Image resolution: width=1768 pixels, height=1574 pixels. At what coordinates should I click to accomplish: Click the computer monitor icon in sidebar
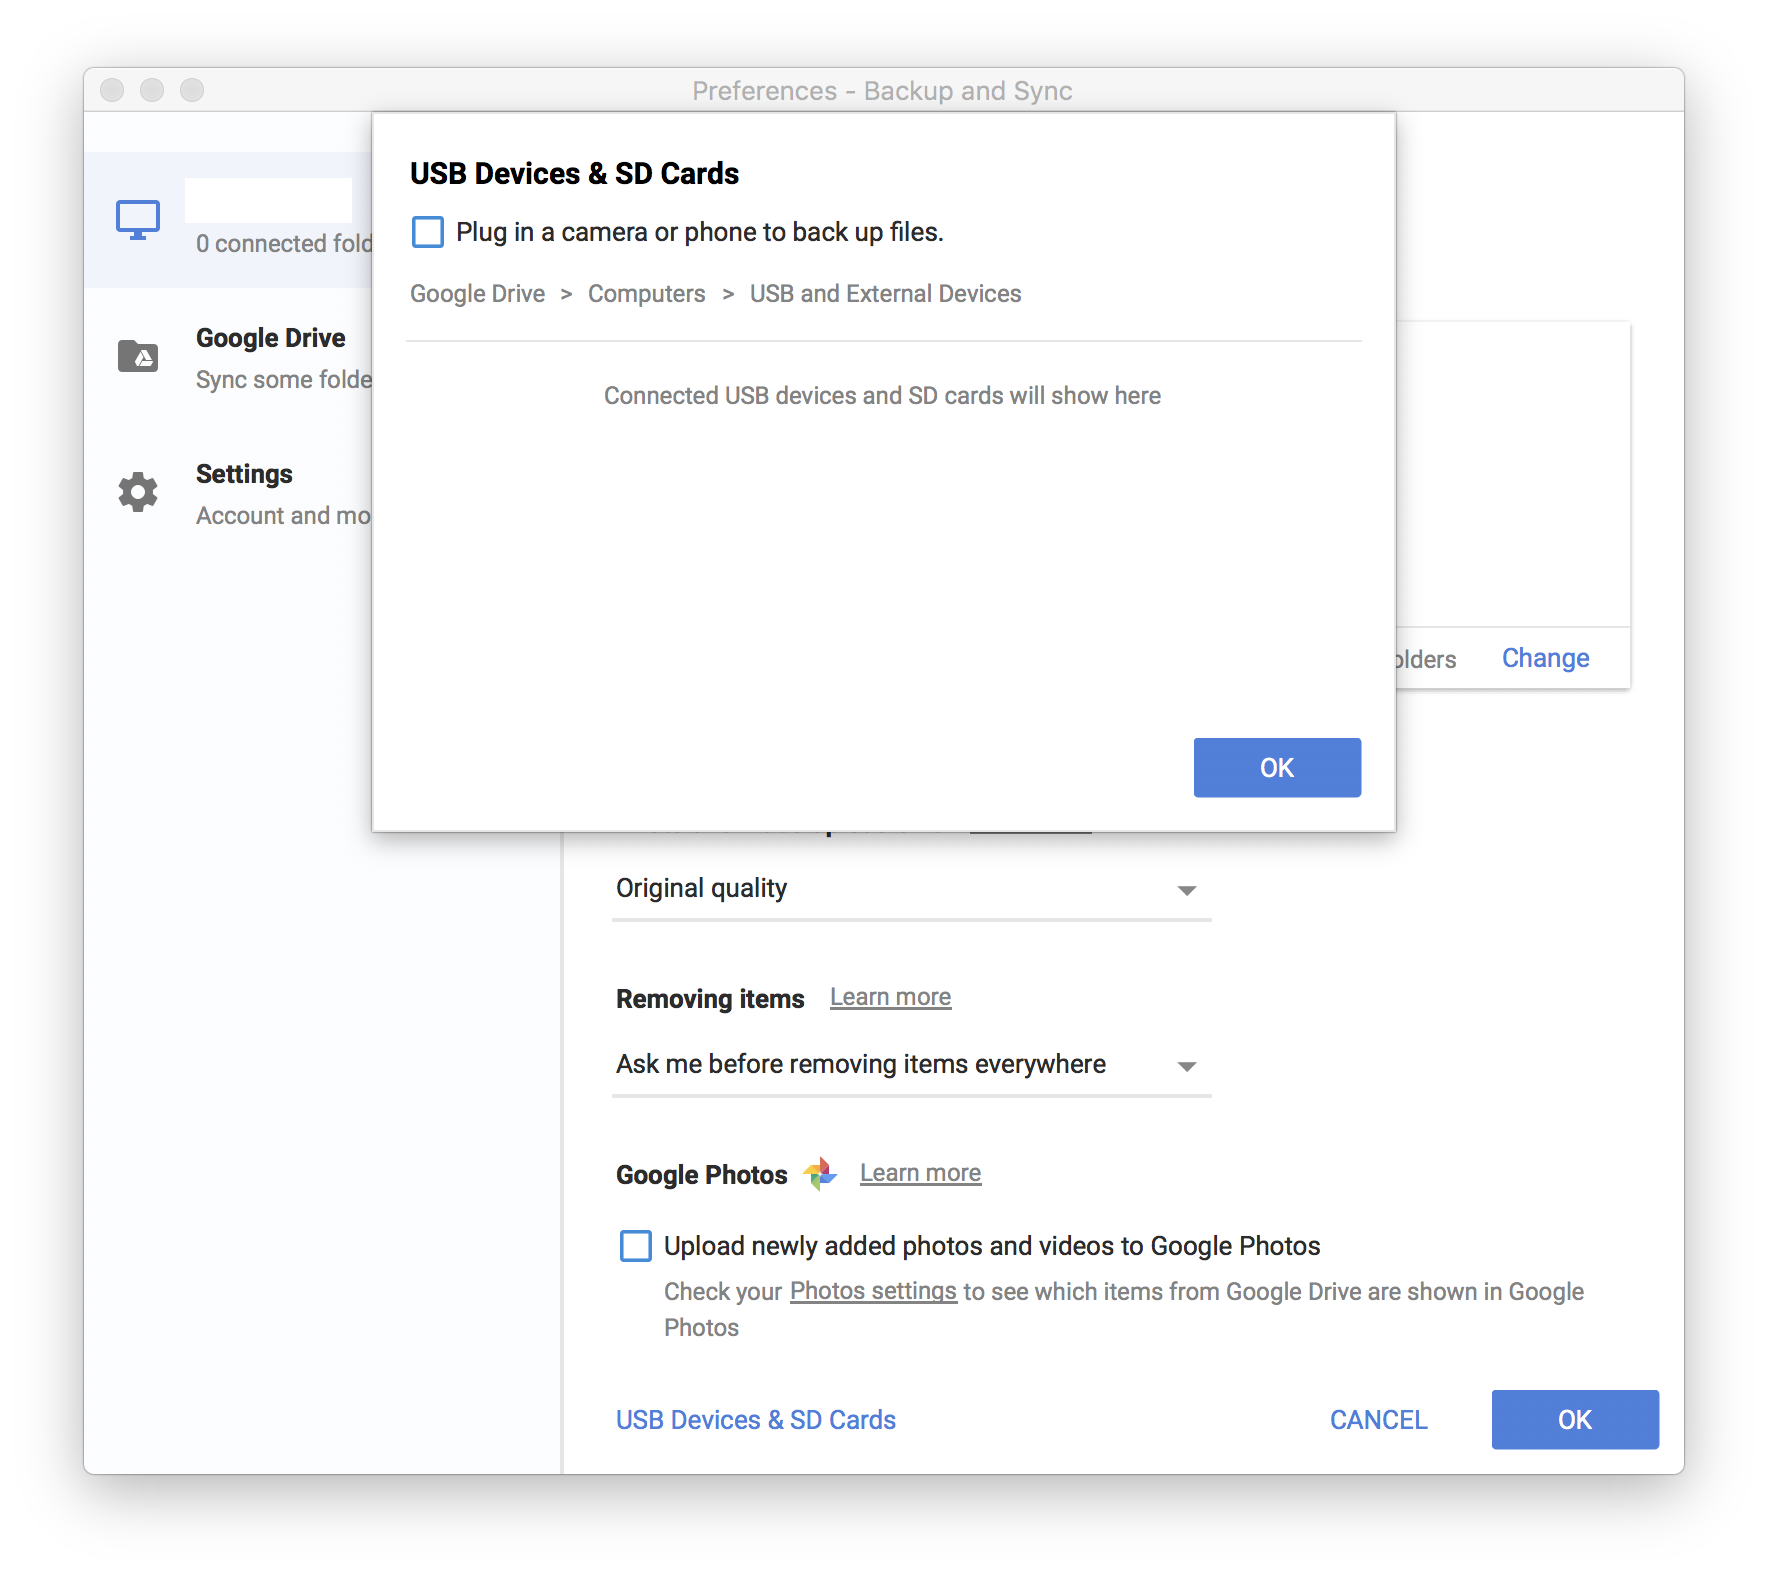click(138, 220)
